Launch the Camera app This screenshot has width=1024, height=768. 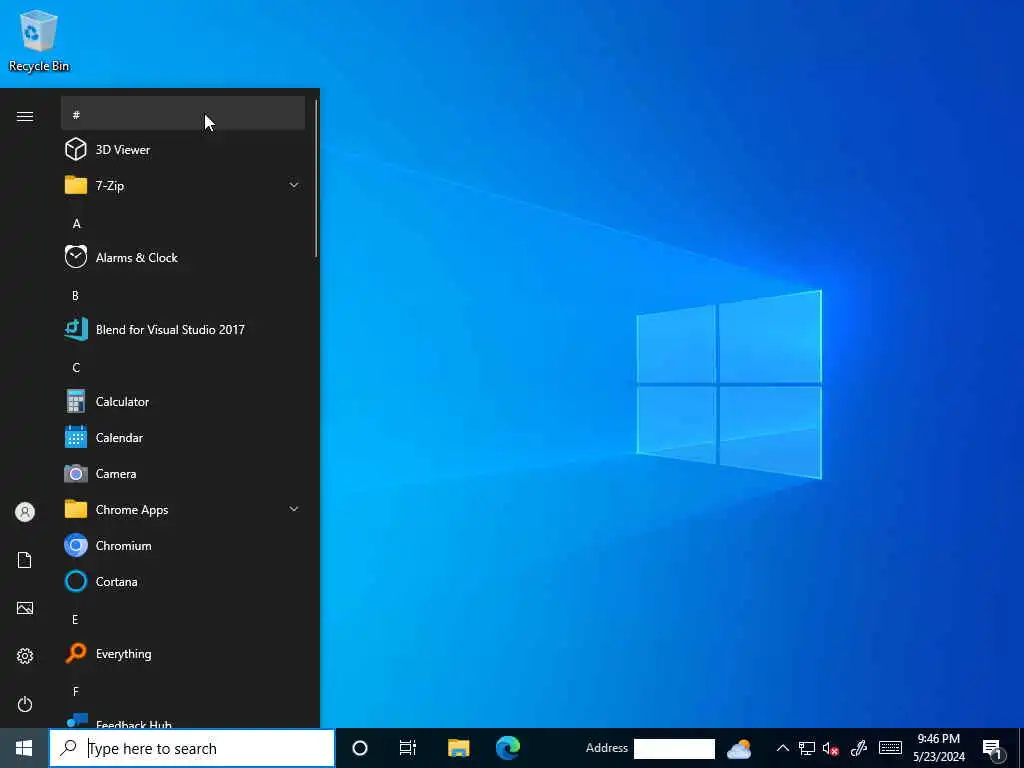tap(183, 473)
